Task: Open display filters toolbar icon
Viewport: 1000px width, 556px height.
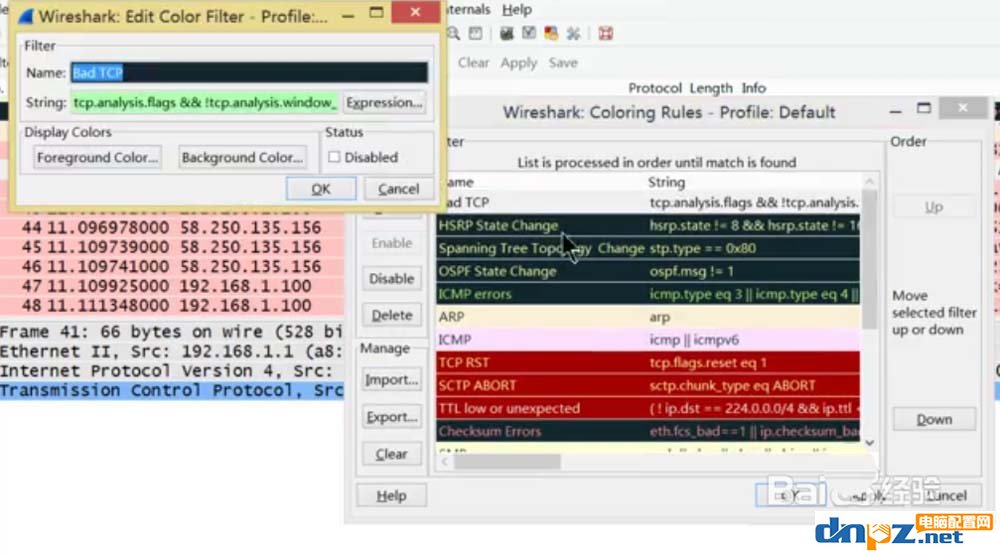Action: [529, 33]
